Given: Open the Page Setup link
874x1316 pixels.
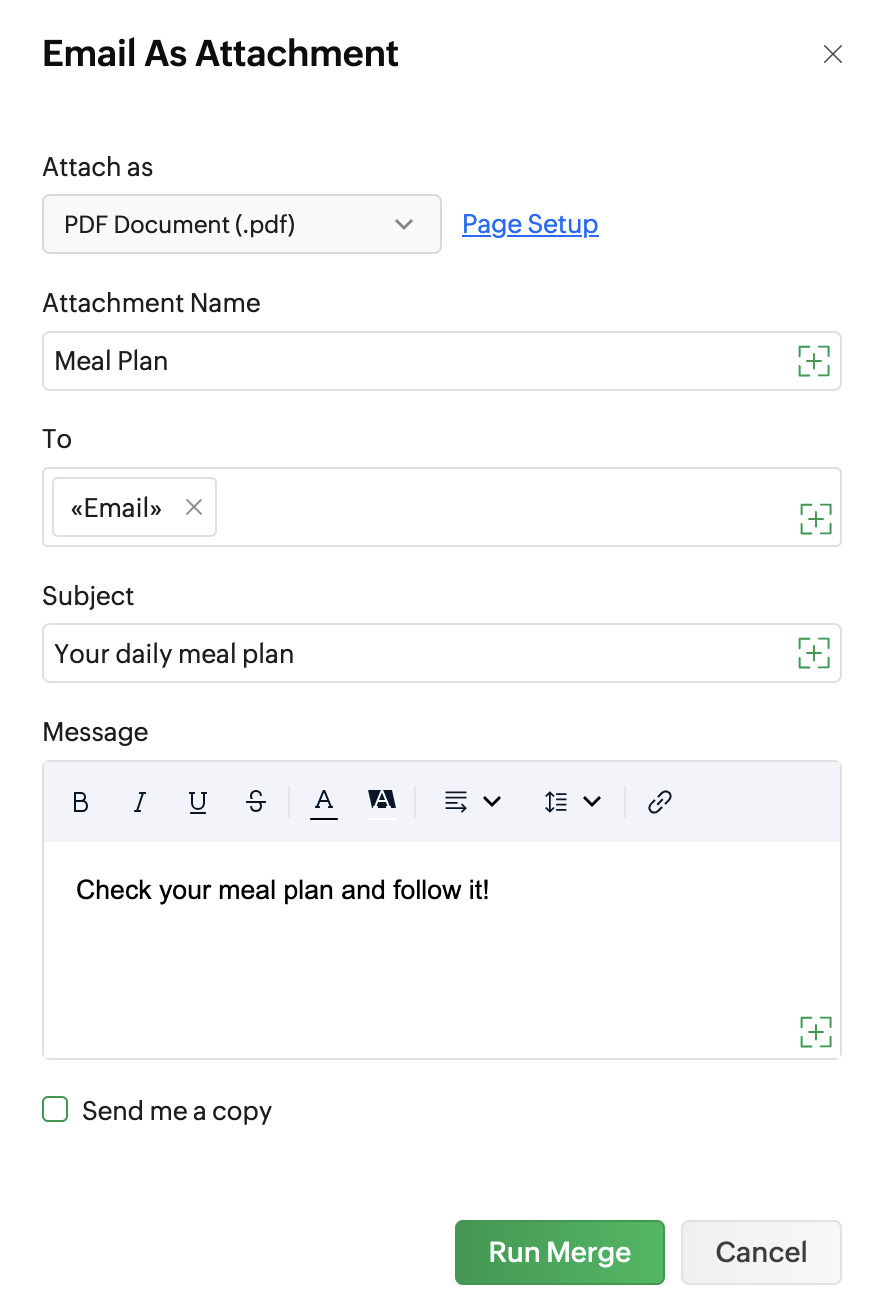Looking at the screenshot, I should pyautogui.click(x=530, y=224).
